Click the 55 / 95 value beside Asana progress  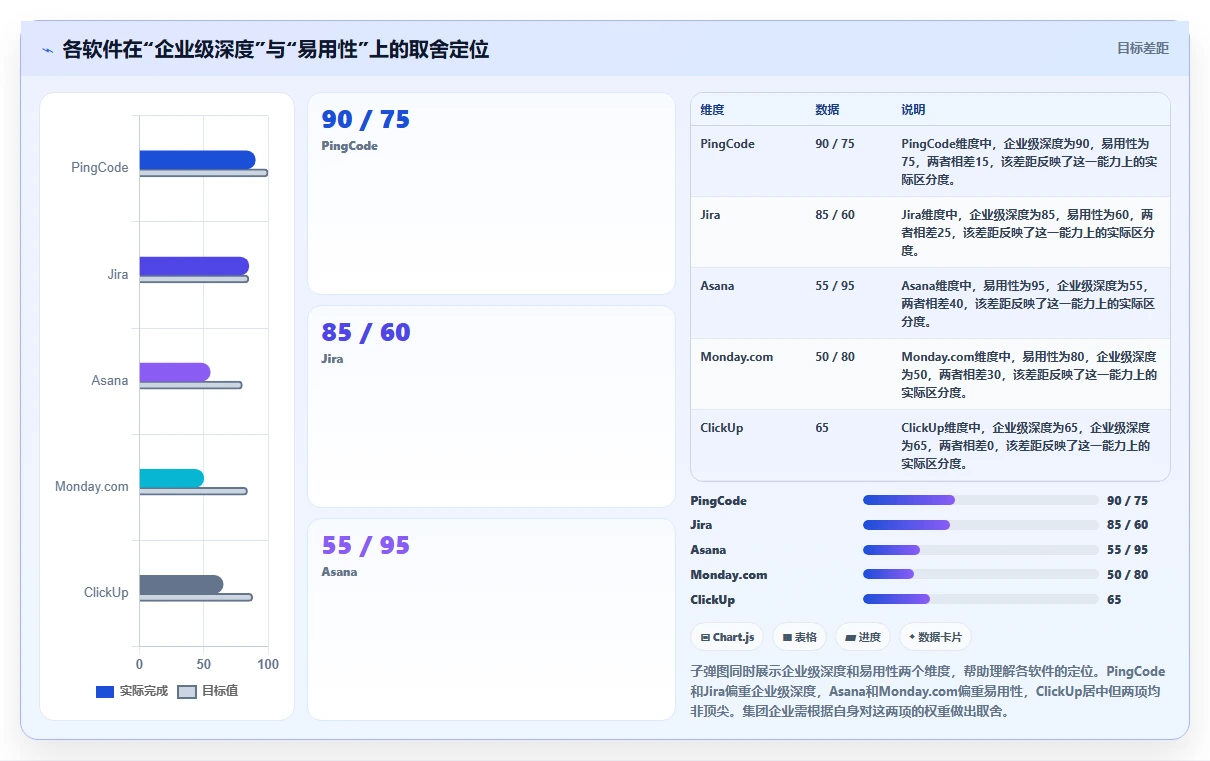coord(1127,550)
